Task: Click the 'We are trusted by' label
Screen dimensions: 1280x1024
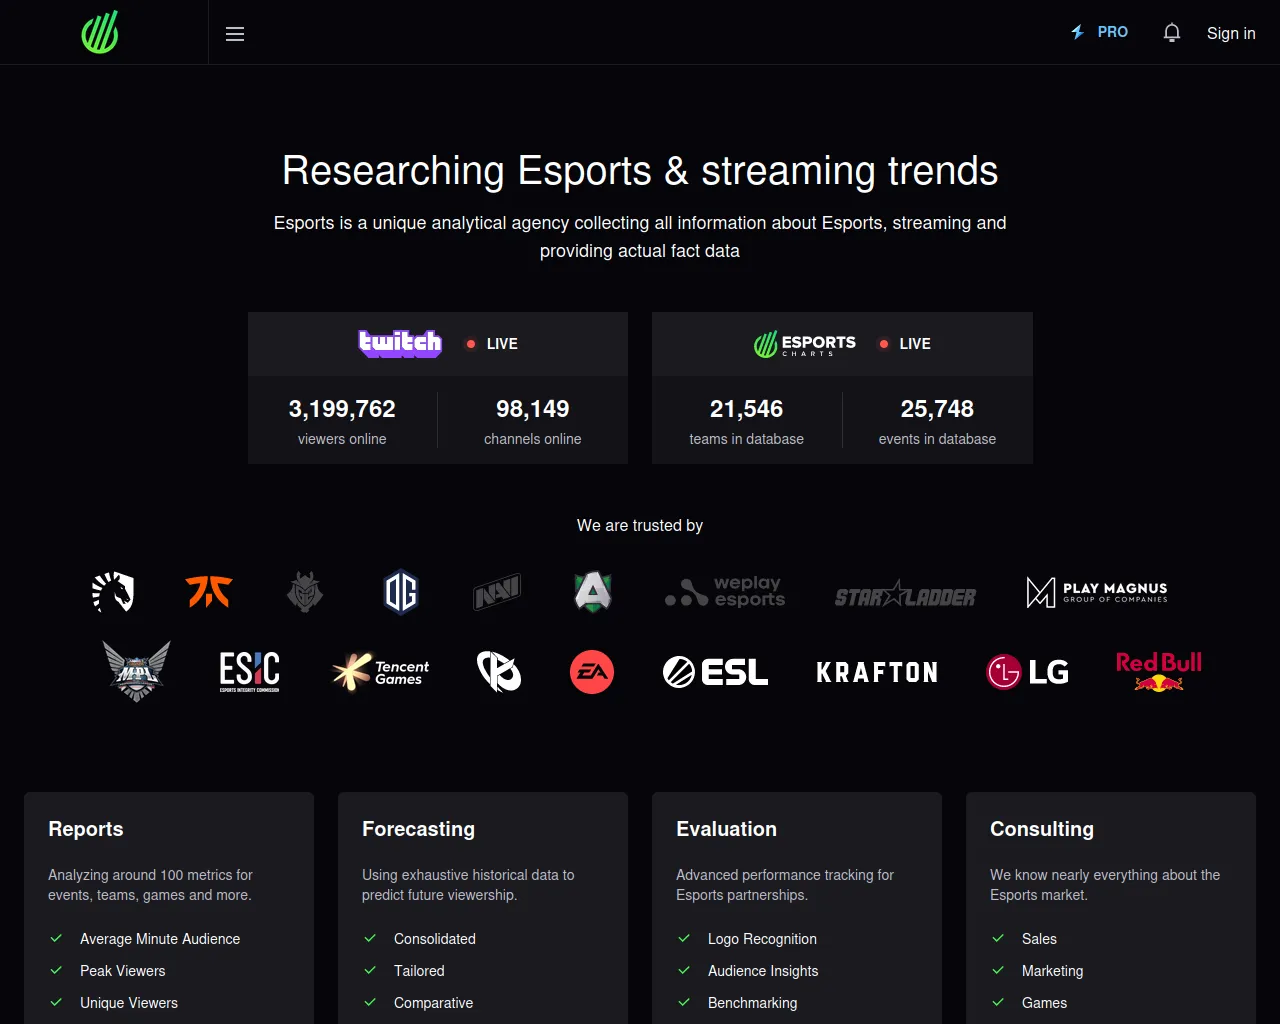Action: click(x=640, y=526)
